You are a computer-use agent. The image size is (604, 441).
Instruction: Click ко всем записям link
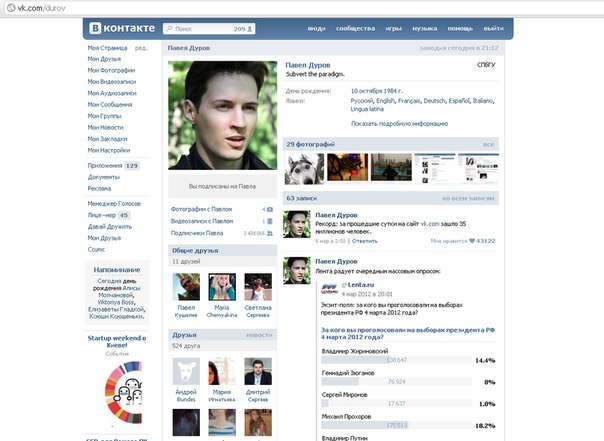pyautogui.click(x=468, y=198)
